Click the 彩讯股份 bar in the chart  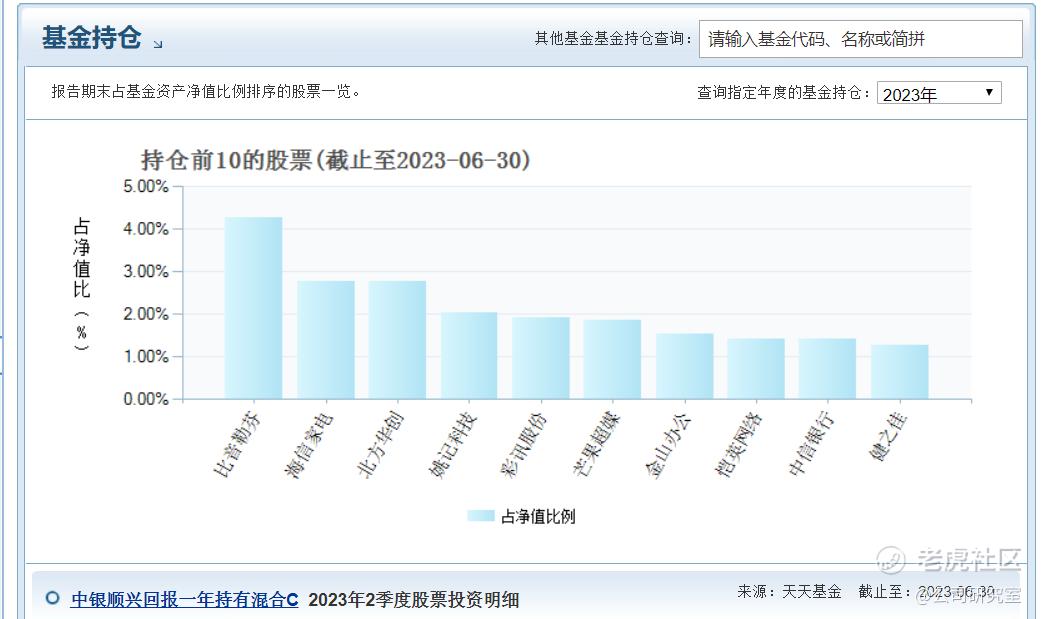[x=540, y=358]
